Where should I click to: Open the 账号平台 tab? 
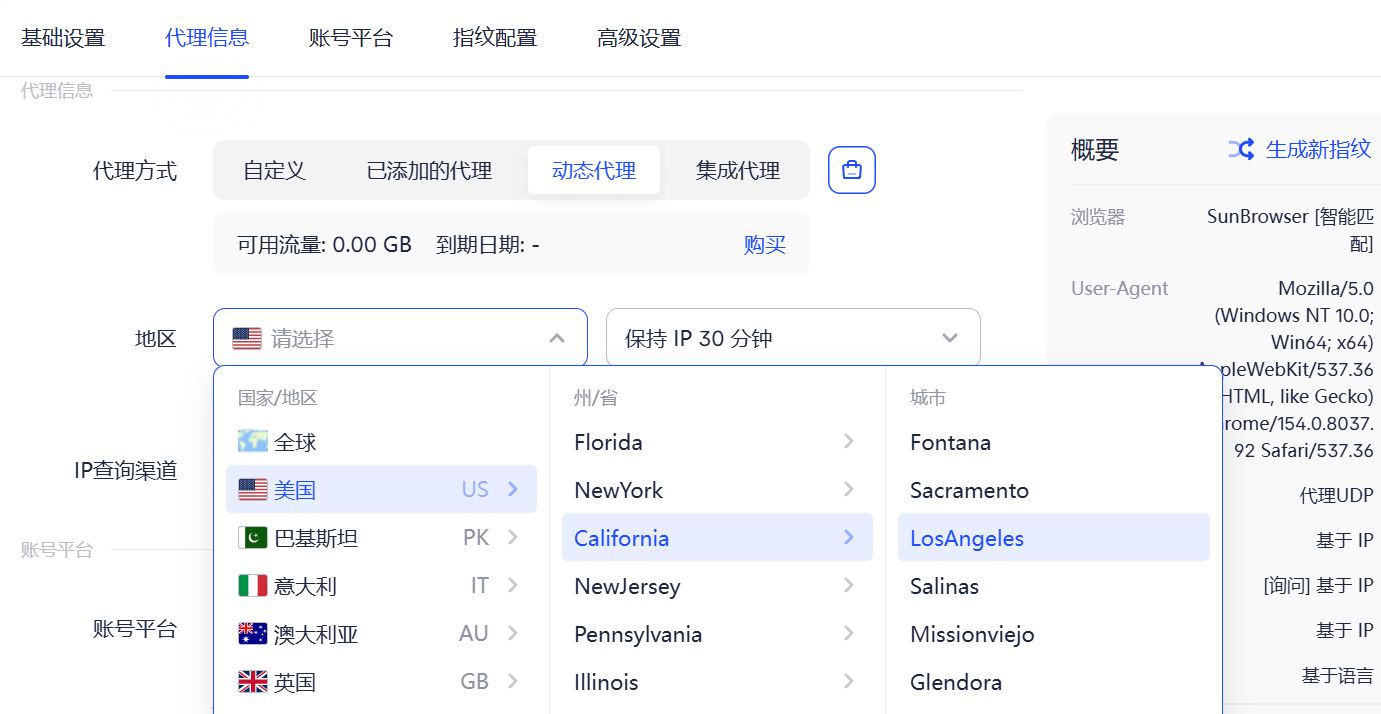pos(351,38)
